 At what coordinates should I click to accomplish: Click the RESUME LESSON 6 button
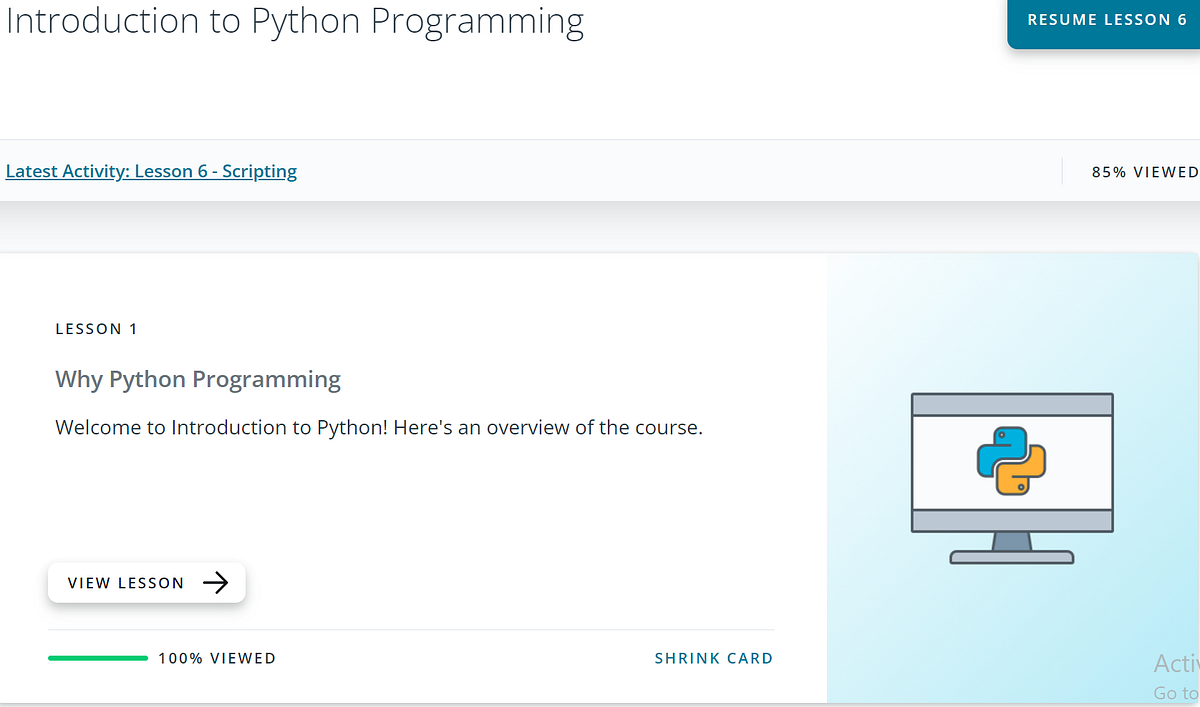pyautogui.click(x=1106, y=22)
